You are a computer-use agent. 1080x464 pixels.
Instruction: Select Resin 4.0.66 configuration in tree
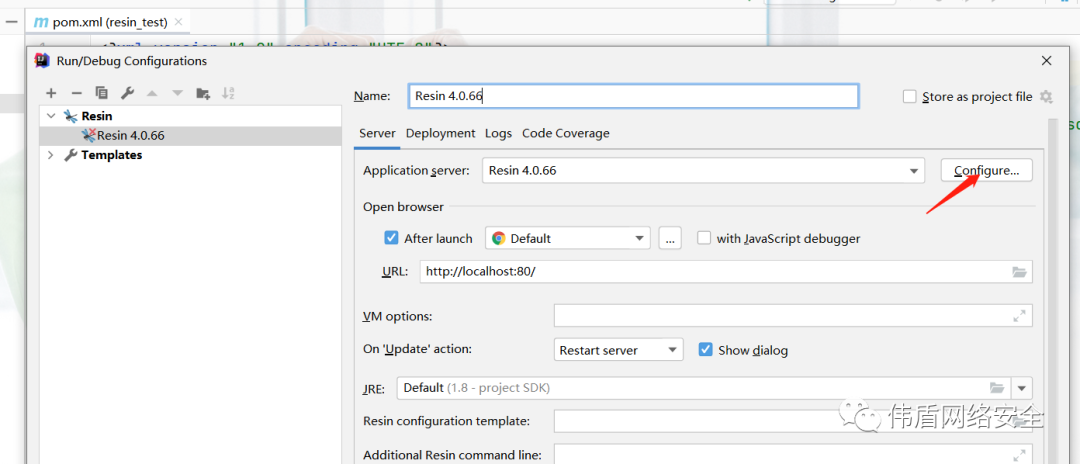click(190, 135)
